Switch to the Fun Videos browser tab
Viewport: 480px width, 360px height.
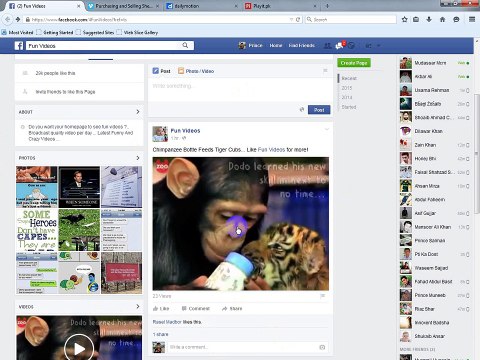pyautogui.click(x=45, y=6)
